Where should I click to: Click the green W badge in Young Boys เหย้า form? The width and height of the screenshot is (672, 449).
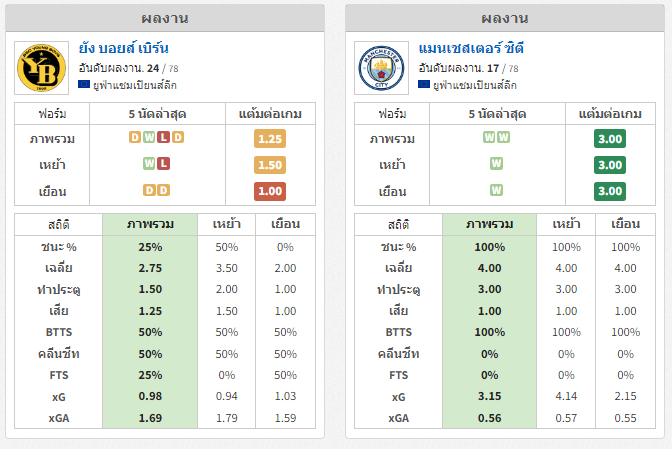[x=149, y=163]
